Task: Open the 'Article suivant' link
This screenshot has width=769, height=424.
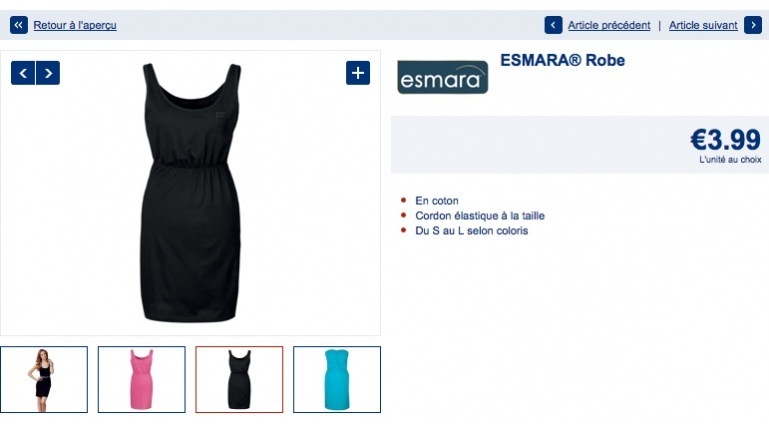Action: pos(703,25)
